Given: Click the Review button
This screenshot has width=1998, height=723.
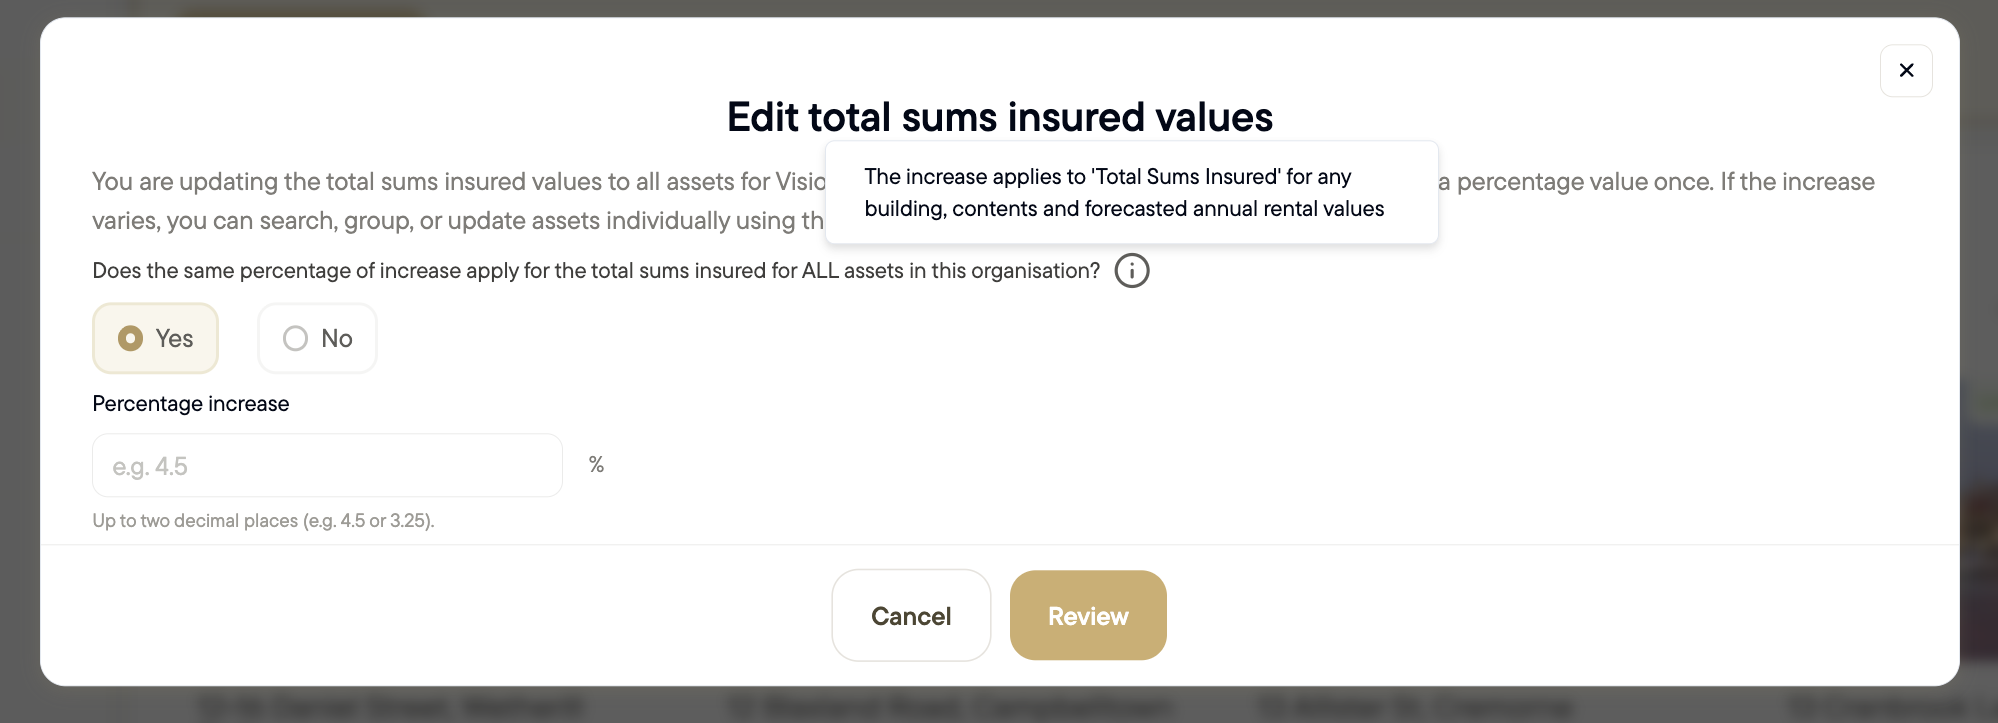Looking at the screenshot, I should click(x=1088, y=615).
